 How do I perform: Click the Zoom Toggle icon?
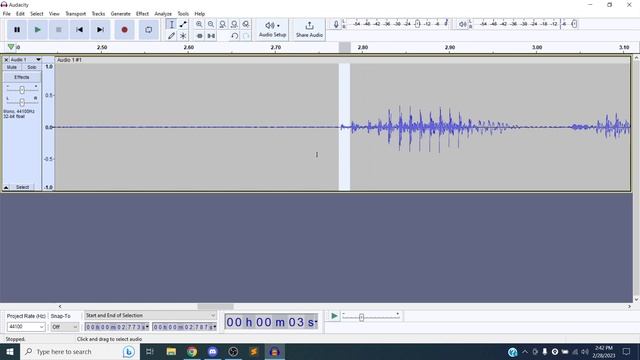[246, 24]
